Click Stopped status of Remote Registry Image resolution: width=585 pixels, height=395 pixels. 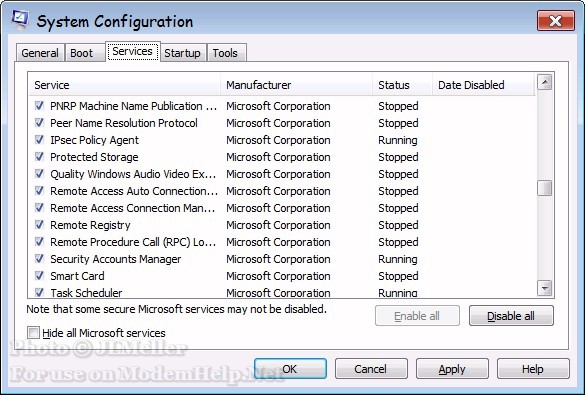point(398,225)
